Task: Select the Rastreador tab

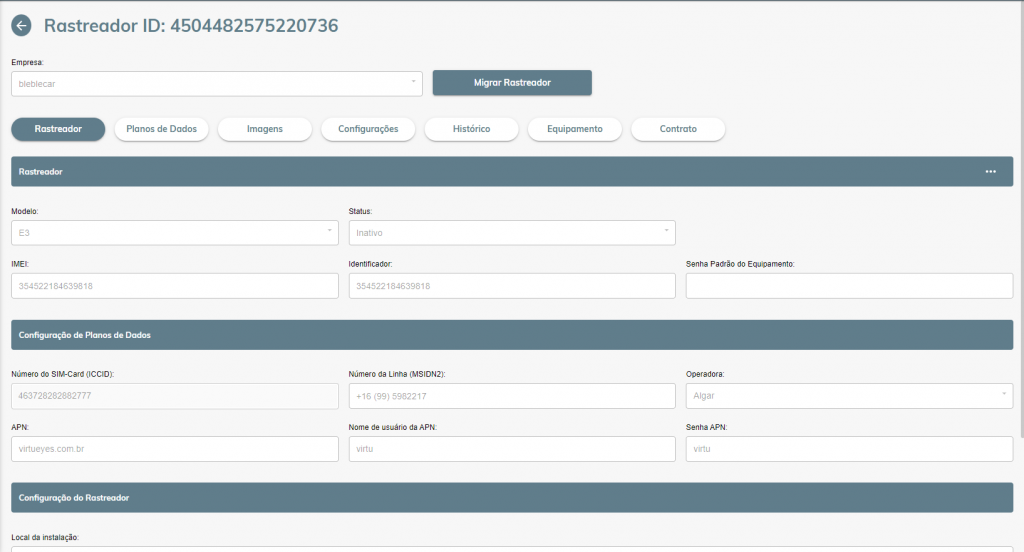Action: [x=58, y=129]
